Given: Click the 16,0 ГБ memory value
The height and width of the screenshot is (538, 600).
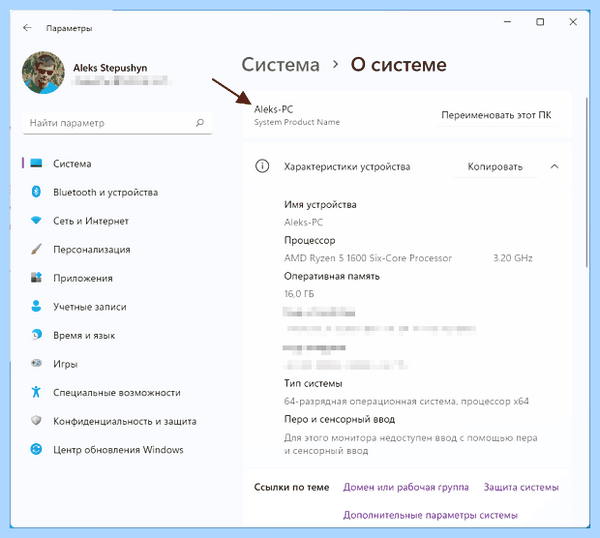Looking at the screenshot, I should point(299,294).
